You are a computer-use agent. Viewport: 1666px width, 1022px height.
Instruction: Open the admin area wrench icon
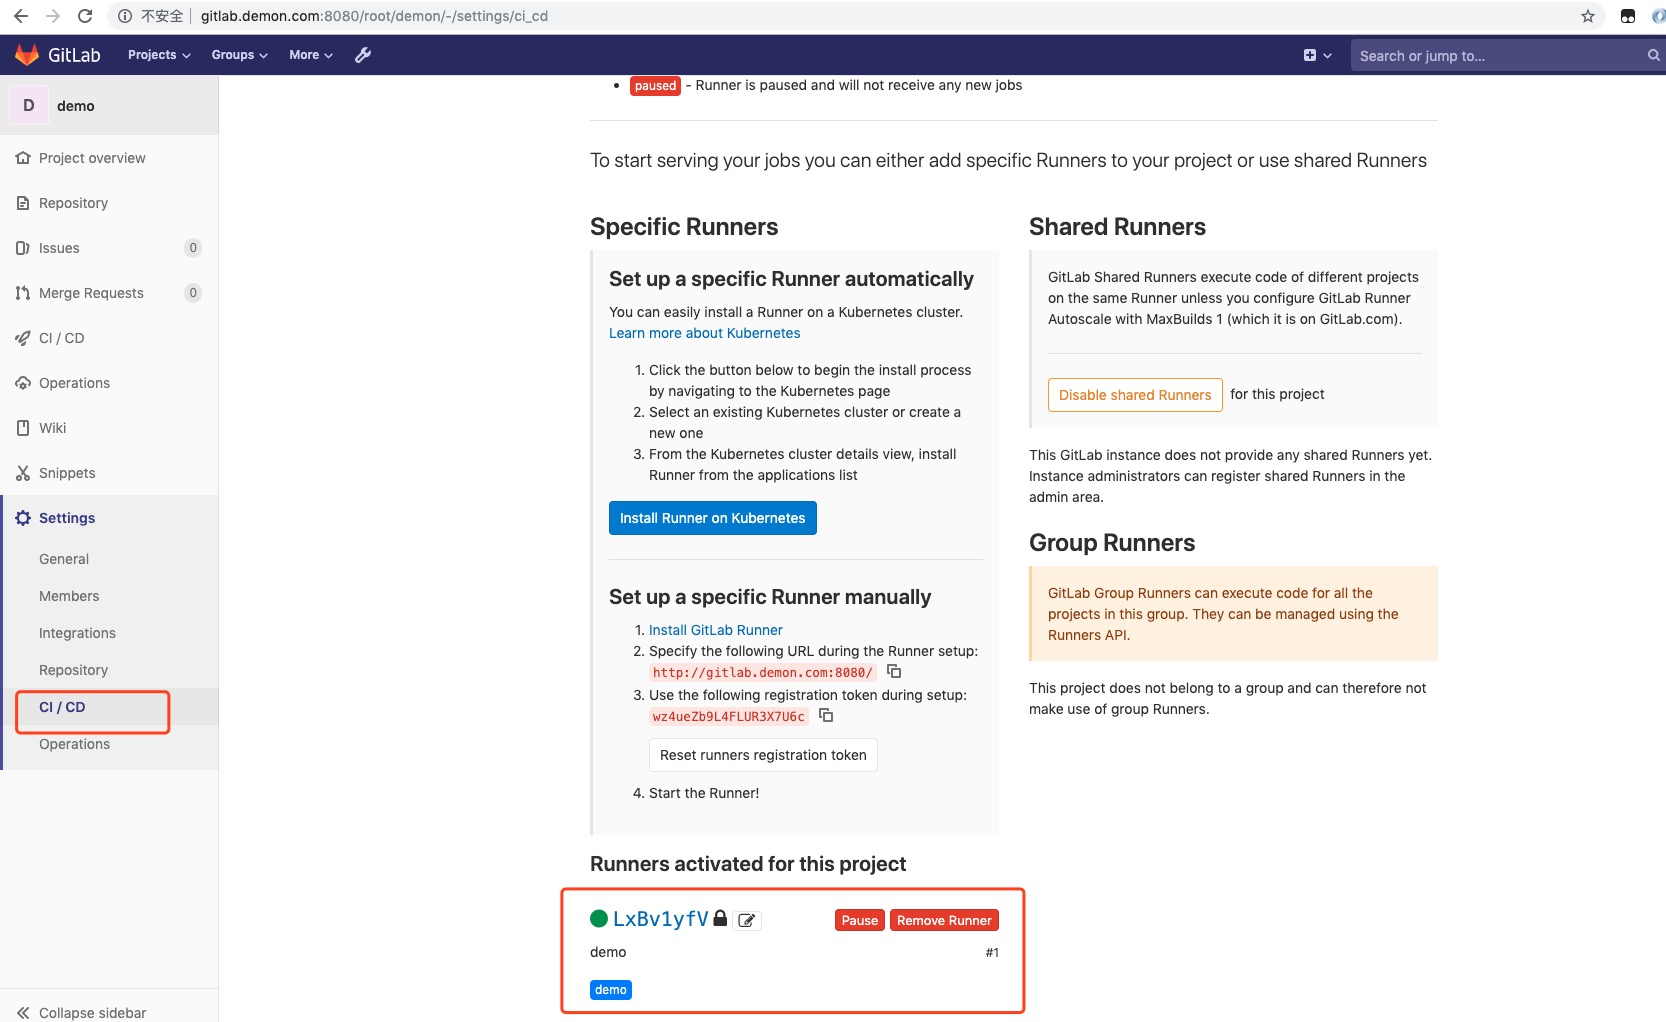tap(363, 55)
